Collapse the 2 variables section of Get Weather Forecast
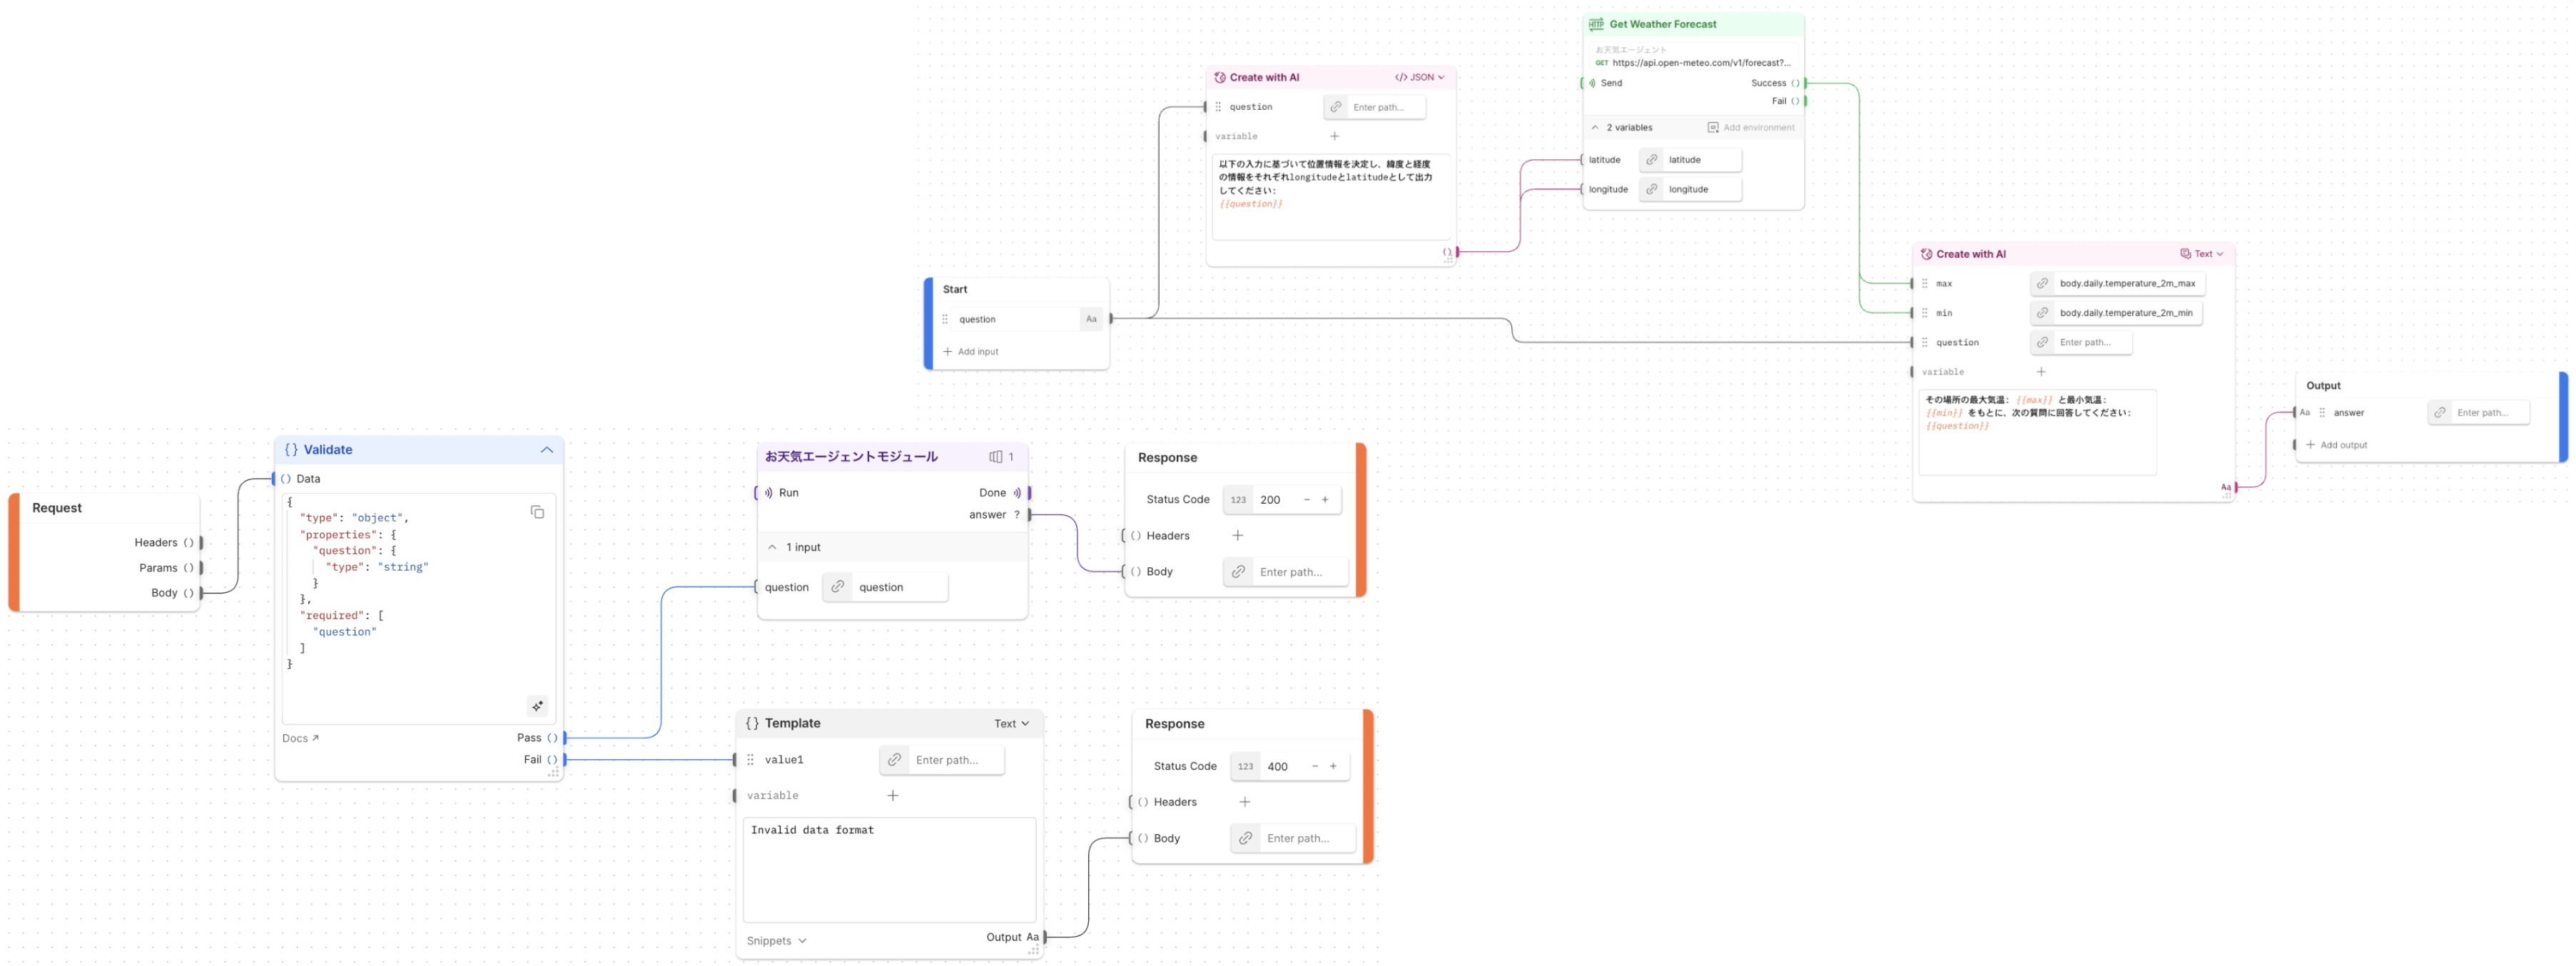The width and height of the screenshot is (2576, 966). click(x=1595, y=127)
